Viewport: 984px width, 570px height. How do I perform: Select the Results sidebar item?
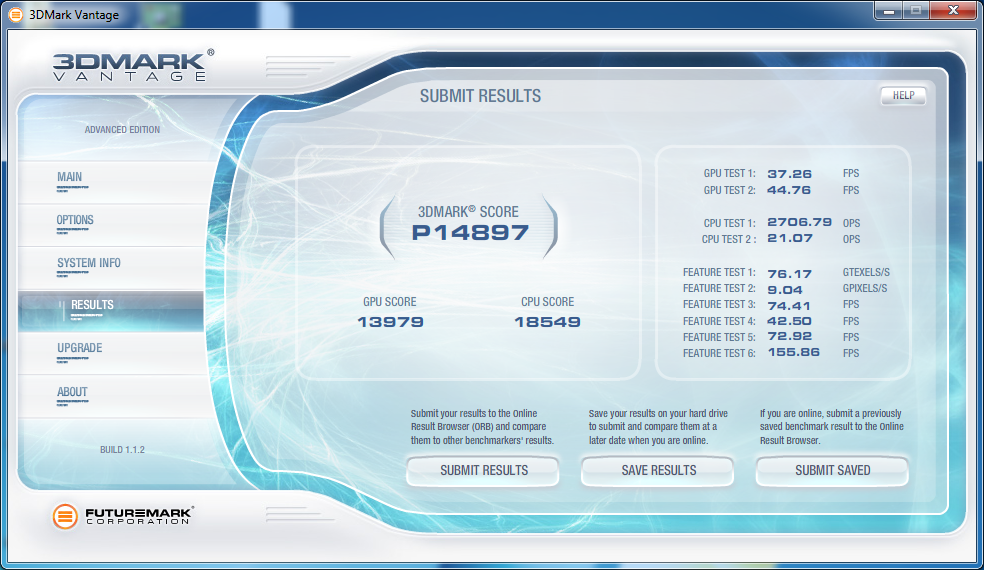click(92, 306)
